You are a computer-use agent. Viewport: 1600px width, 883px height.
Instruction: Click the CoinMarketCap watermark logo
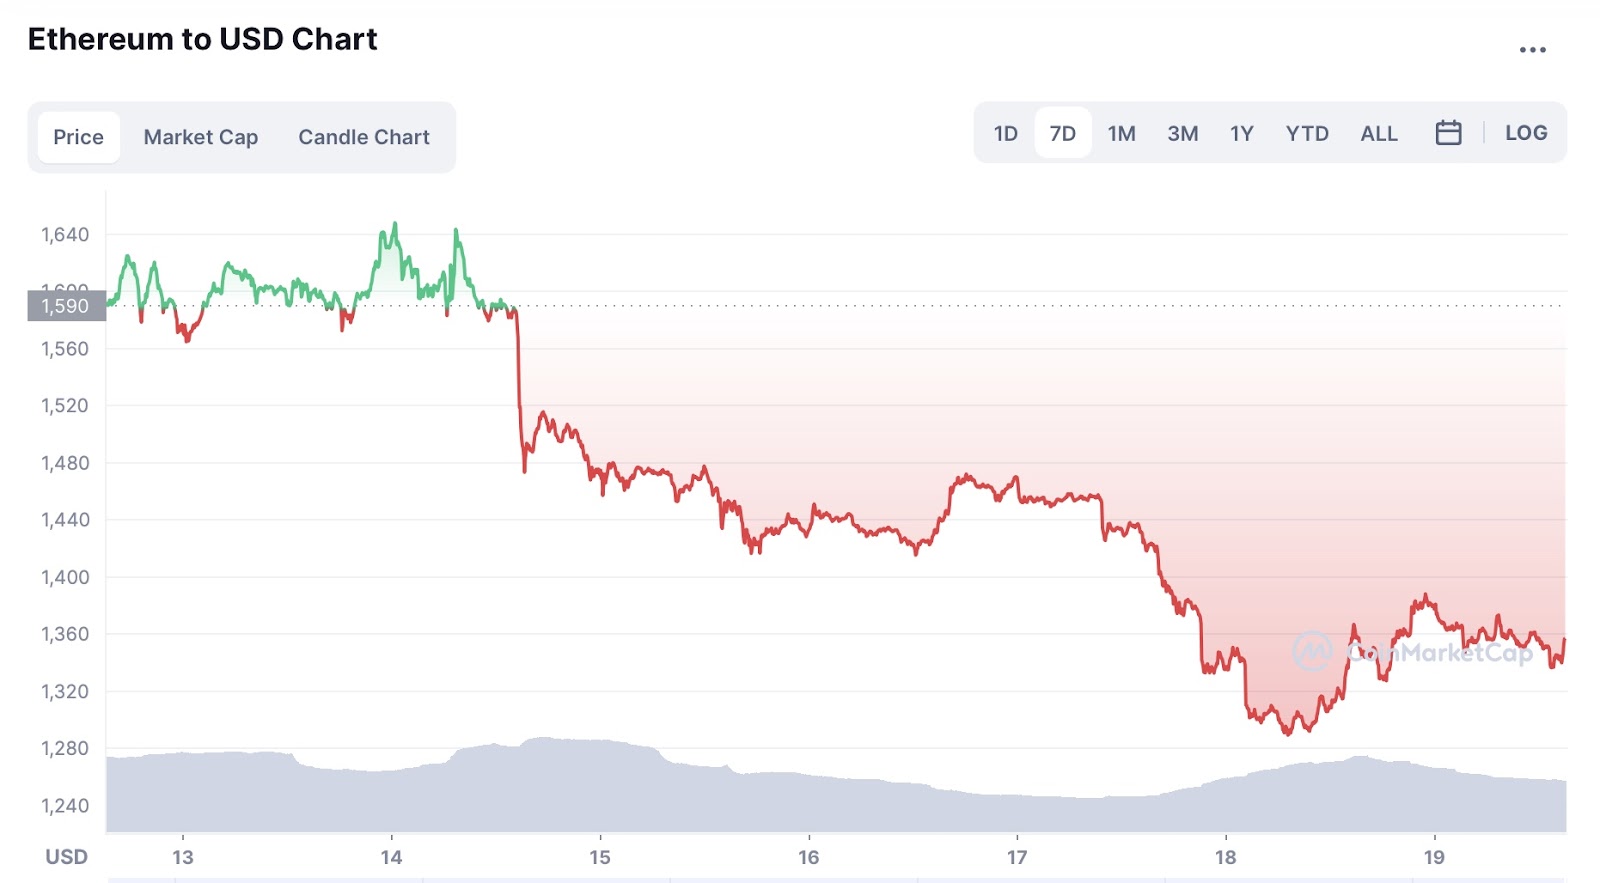click(x=1312, y=652)
